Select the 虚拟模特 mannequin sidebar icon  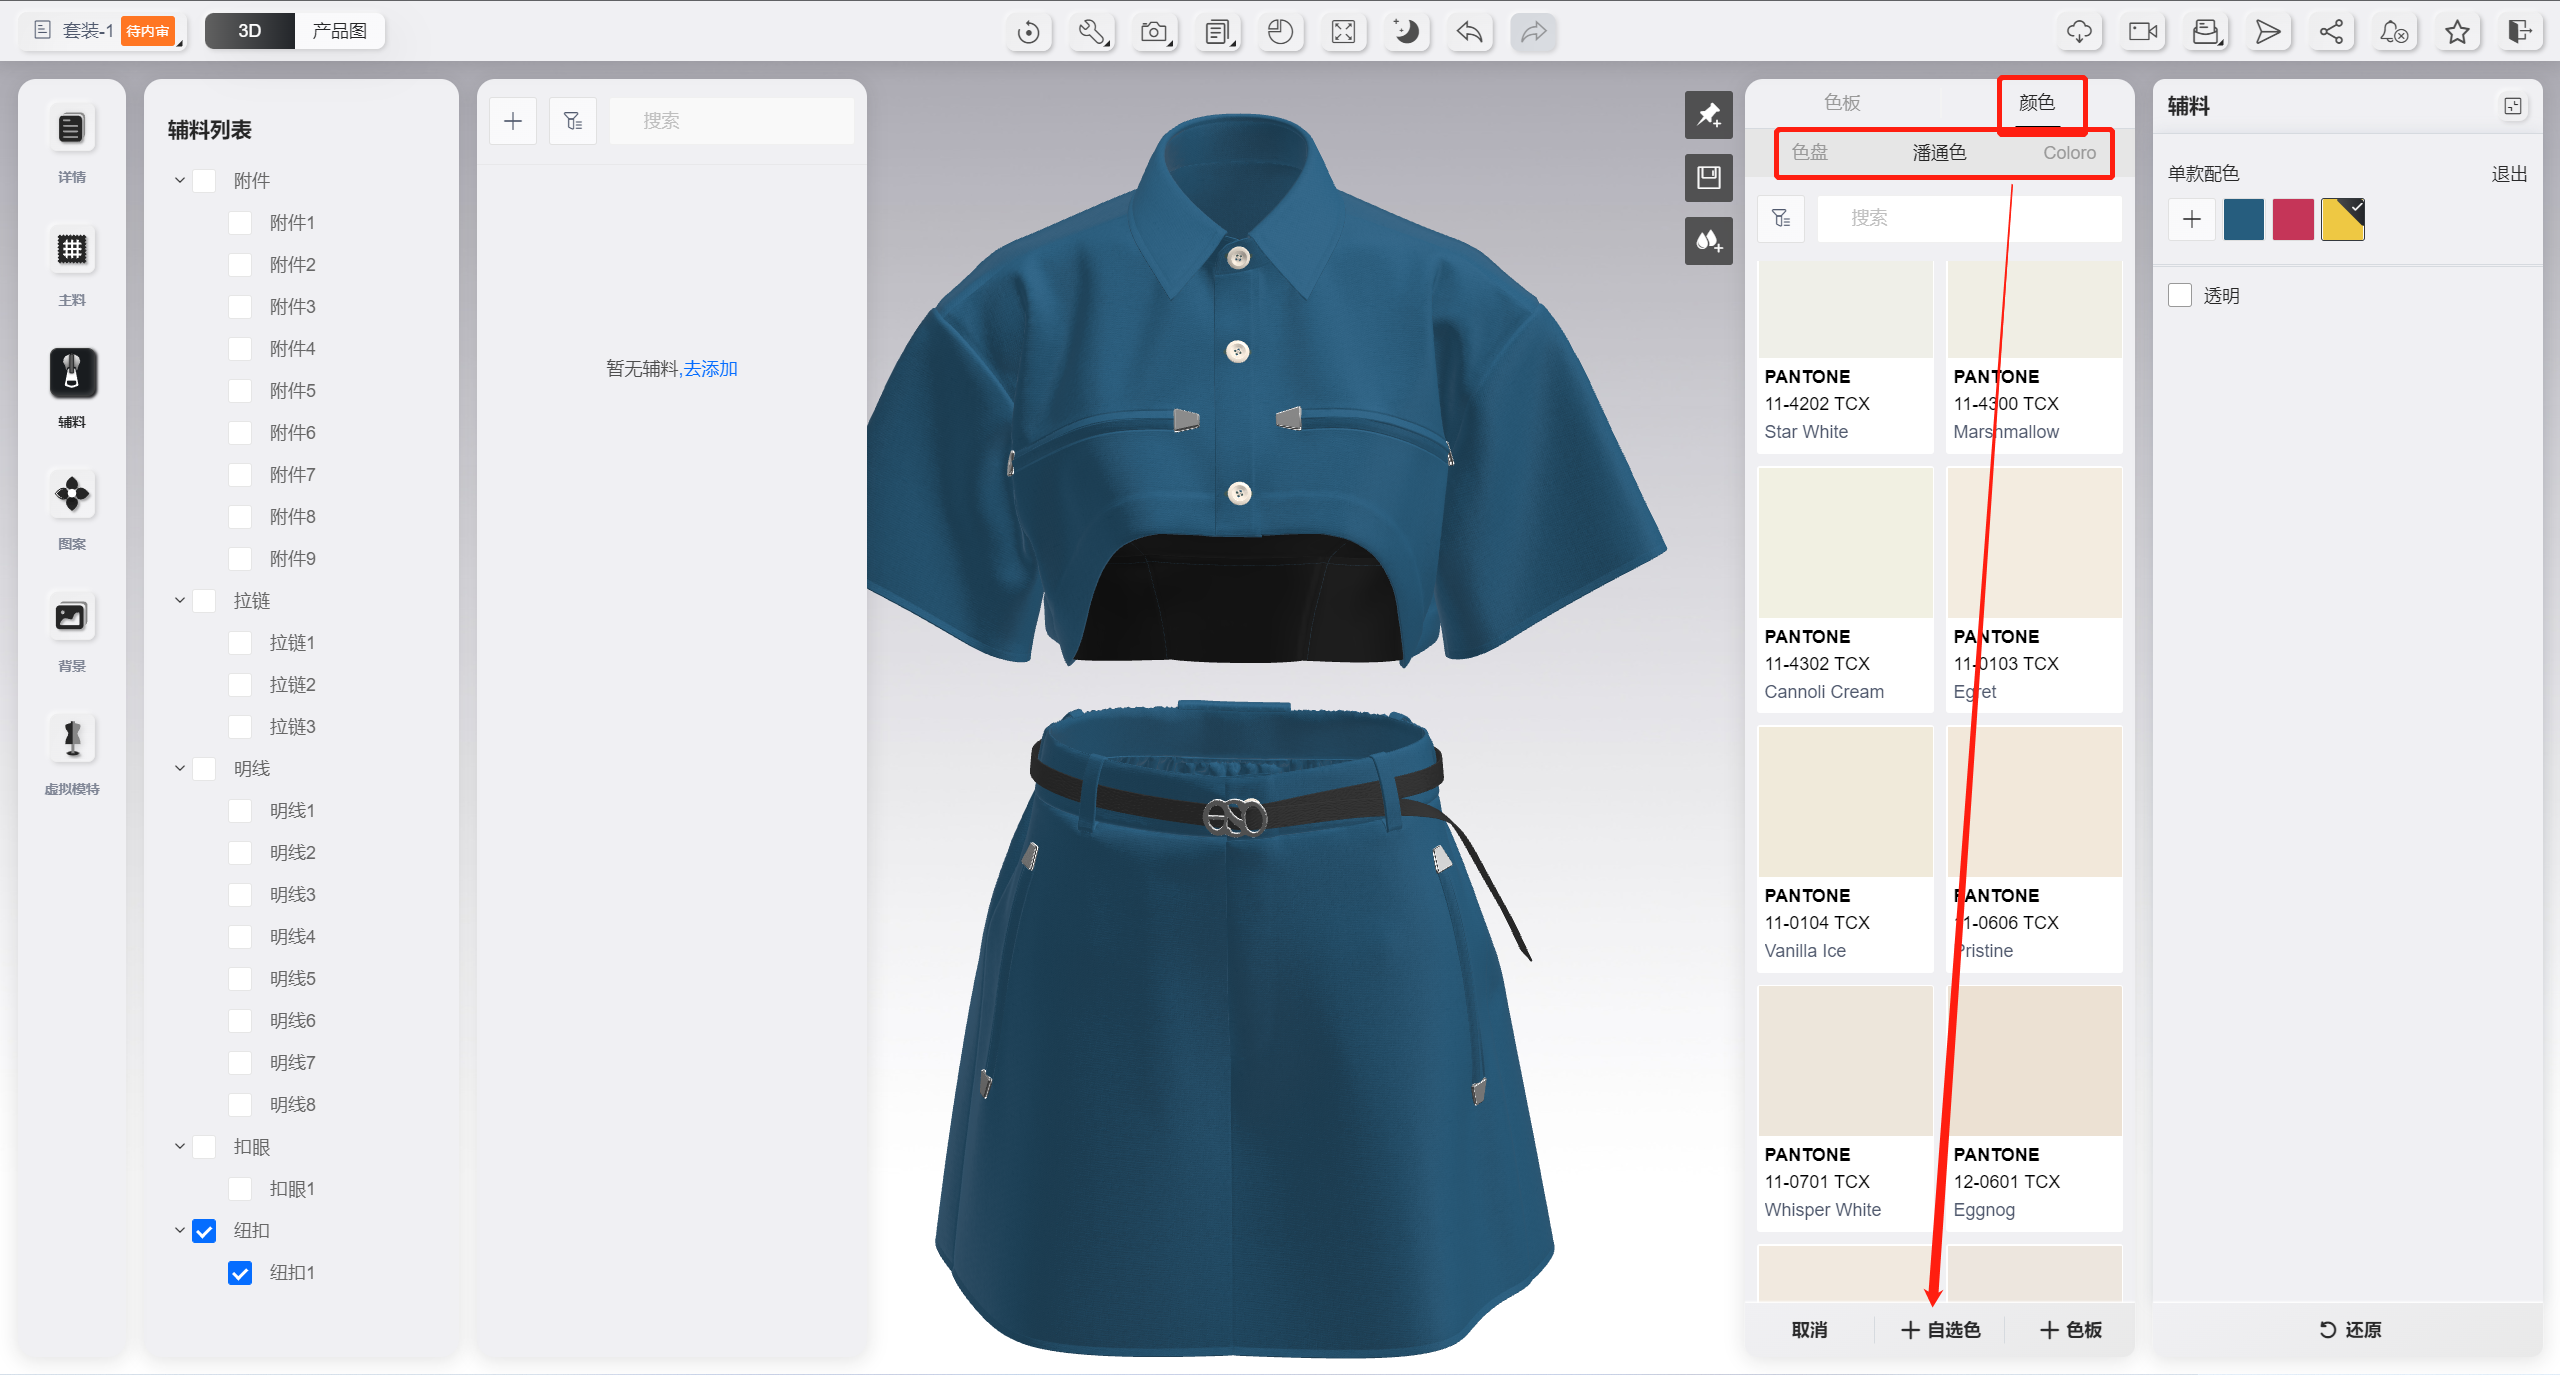[72, 740]
